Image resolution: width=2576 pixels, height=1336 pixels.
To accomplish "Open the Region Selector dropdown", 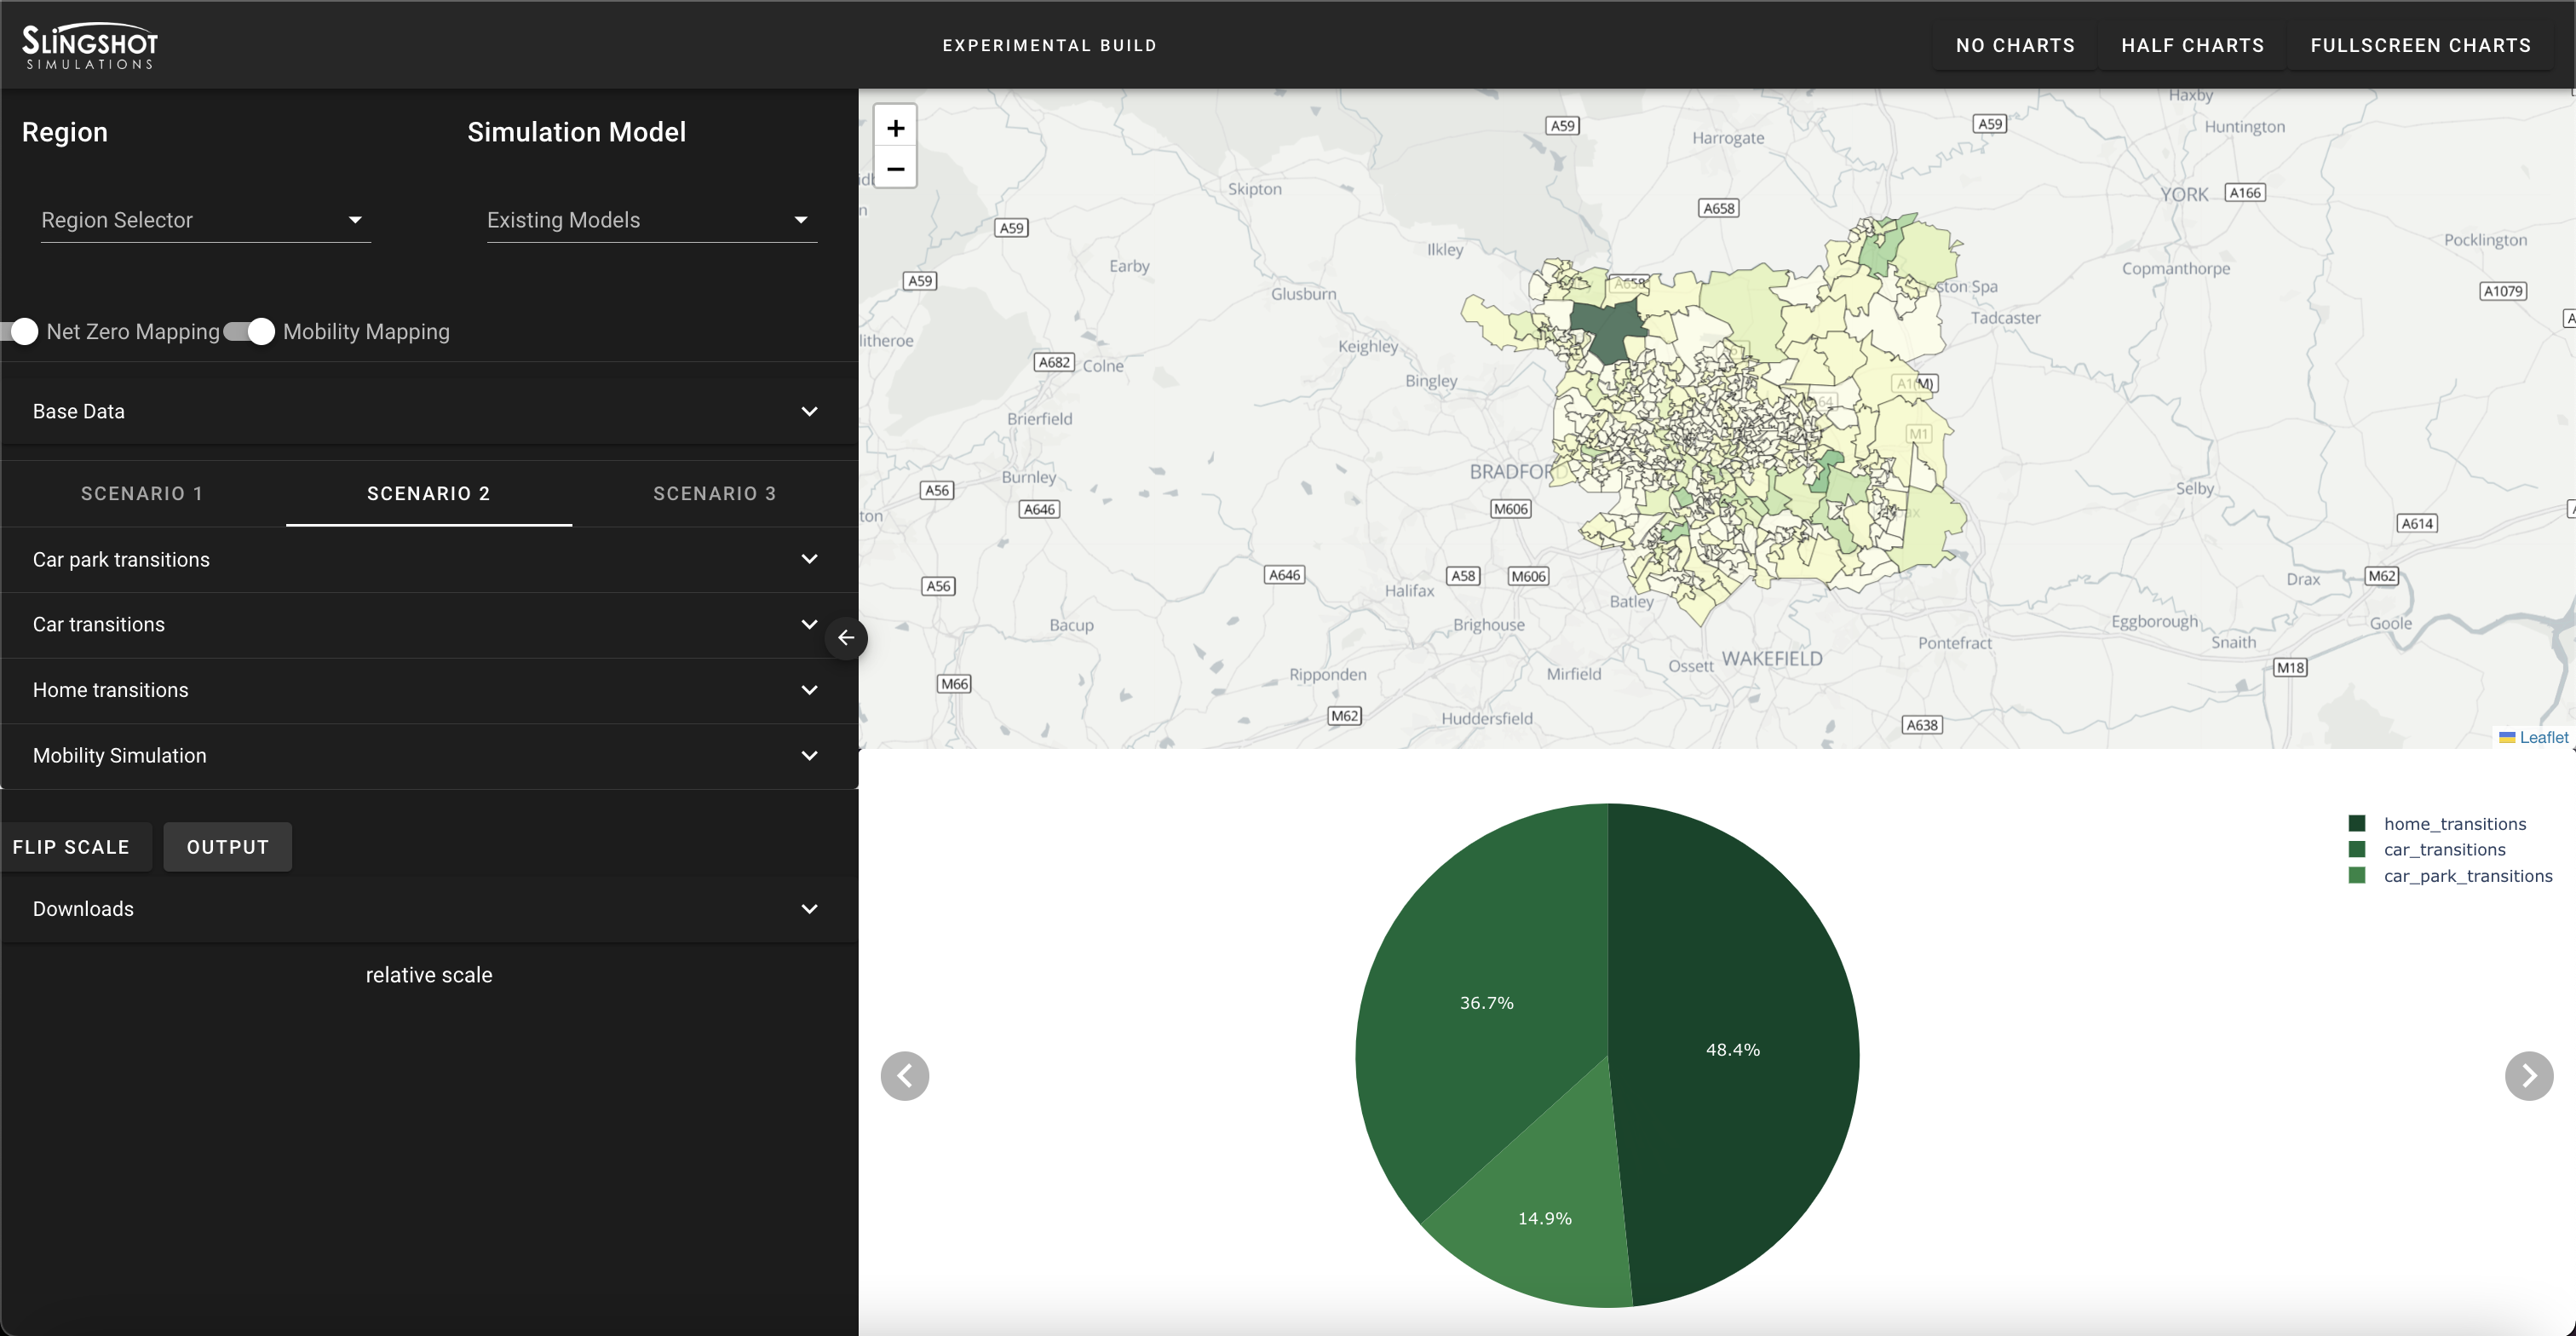I will pos(205,220).
